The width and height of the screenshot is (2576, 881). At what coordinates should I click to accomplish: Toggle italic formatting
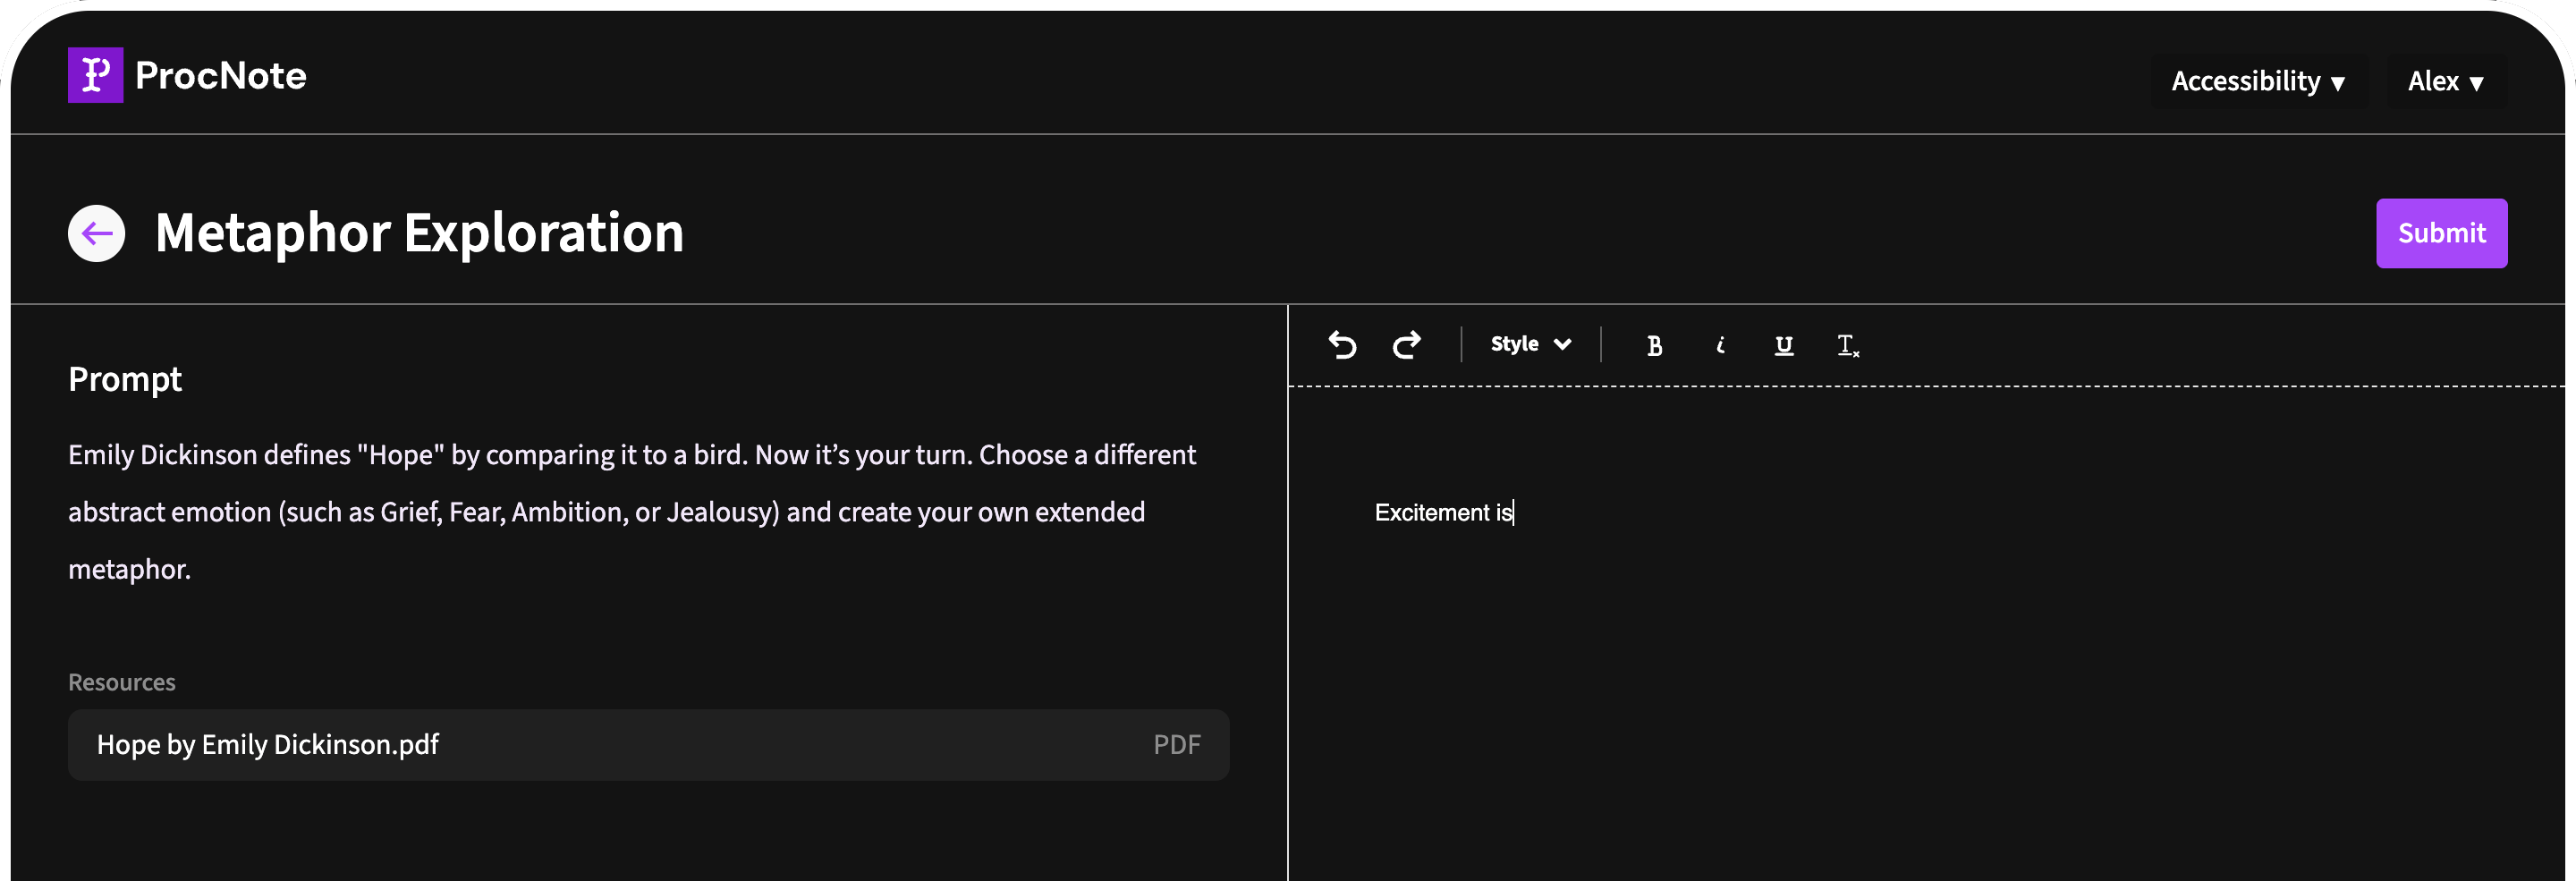tap(1720, 345)
